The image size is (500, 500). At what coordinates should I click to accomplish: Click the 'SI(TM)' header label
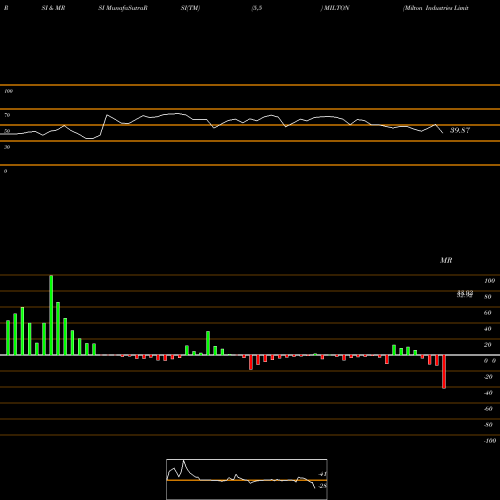pos(190,8)
